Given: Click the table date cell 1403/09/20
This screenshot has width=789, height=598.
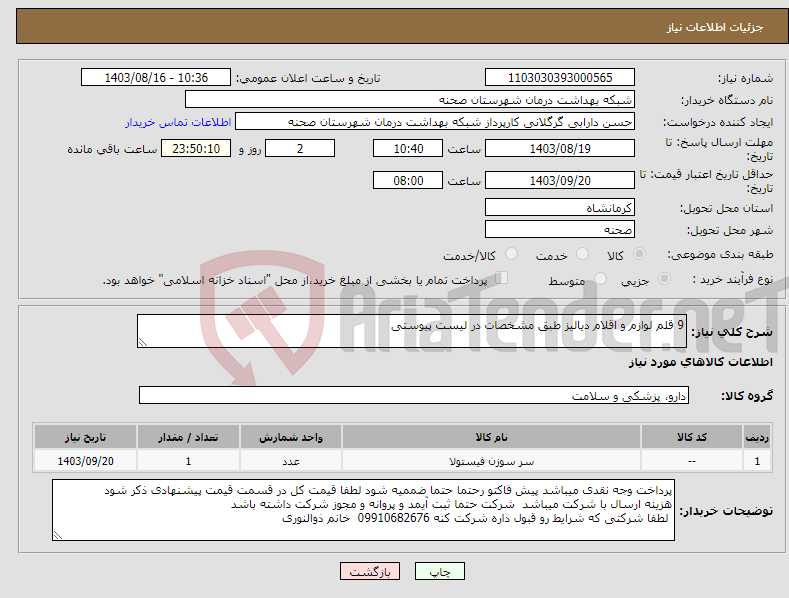Looking at the screenshot, I should tap(86, 461).
